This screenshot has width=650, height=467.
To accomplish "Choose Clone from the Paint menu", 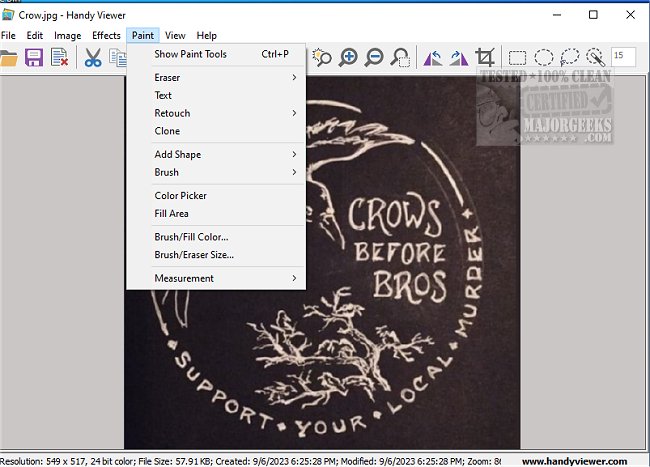I will tap(167, 131).
